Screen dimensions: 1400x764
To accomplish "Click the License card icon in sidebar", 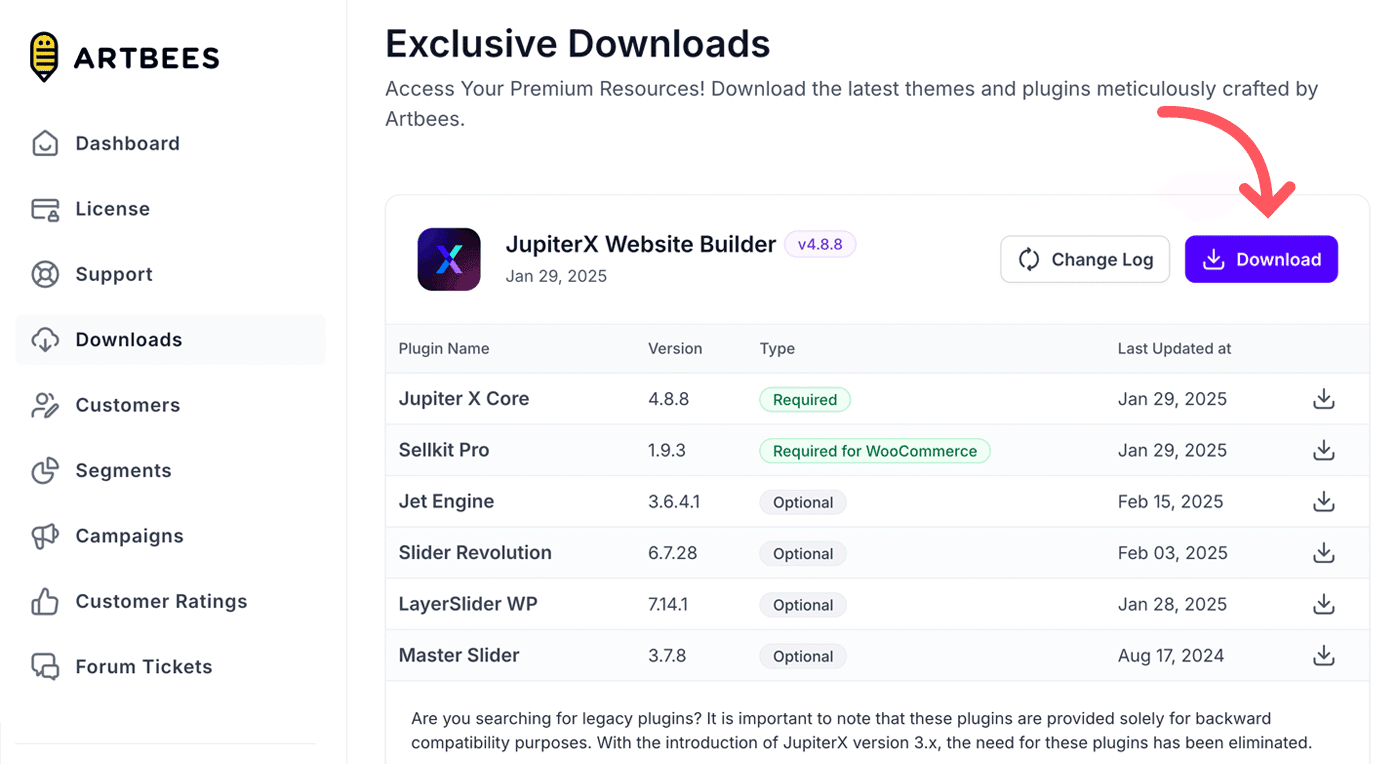I will [45, 209].
